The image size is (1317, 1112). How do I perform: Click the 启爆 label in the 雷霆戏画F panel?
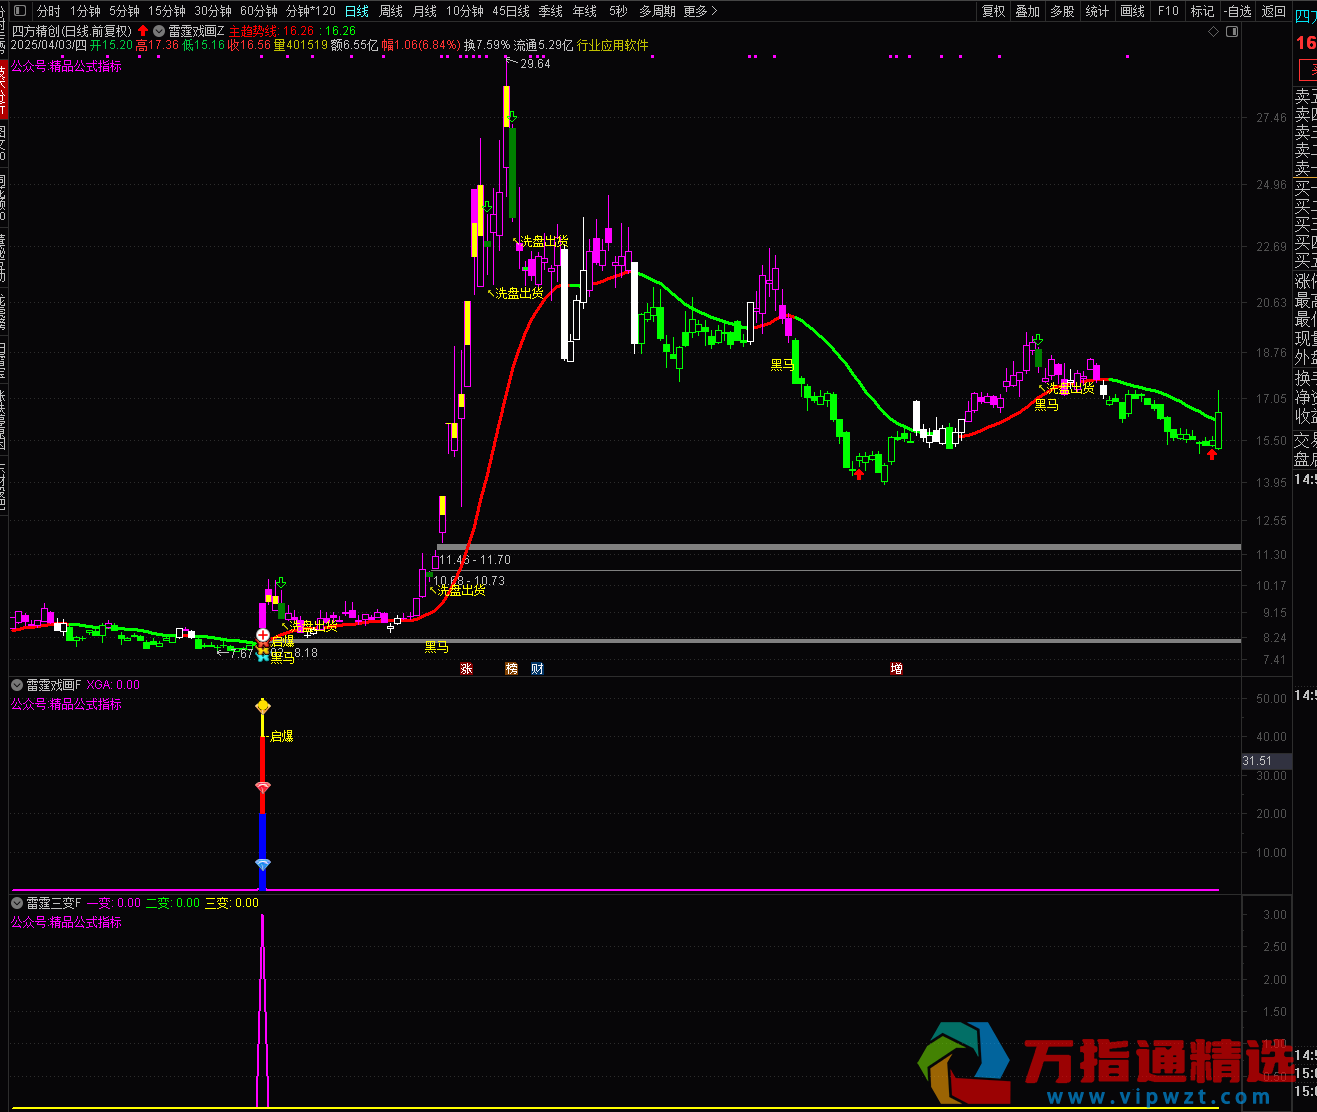coord(282,736)
